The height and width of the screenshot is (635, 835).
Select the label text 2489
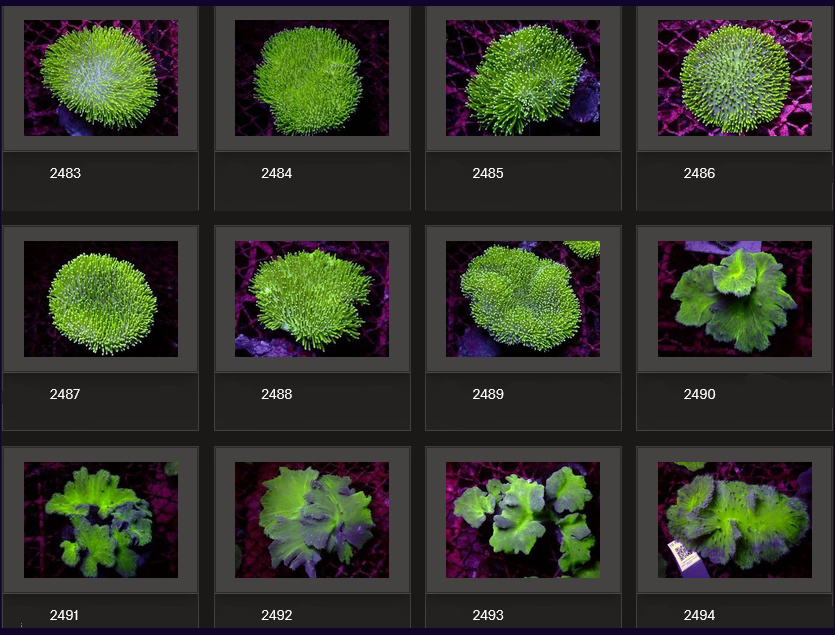pos(488,394)
